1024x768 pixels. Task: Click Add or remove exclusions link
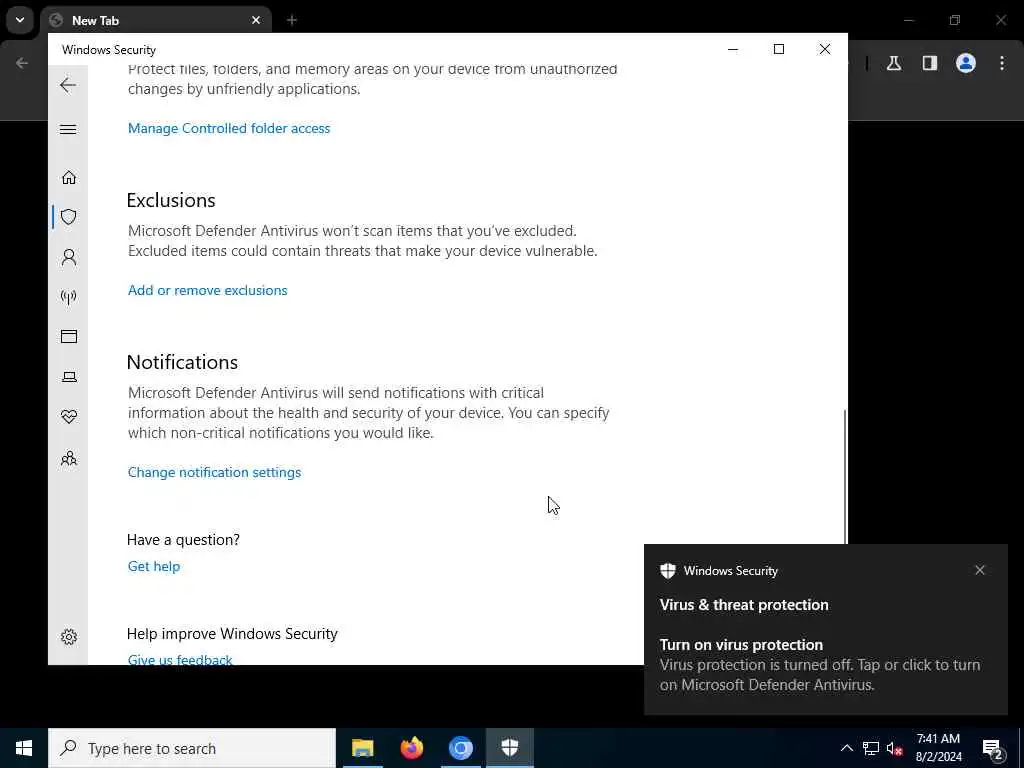coord(208,291)
